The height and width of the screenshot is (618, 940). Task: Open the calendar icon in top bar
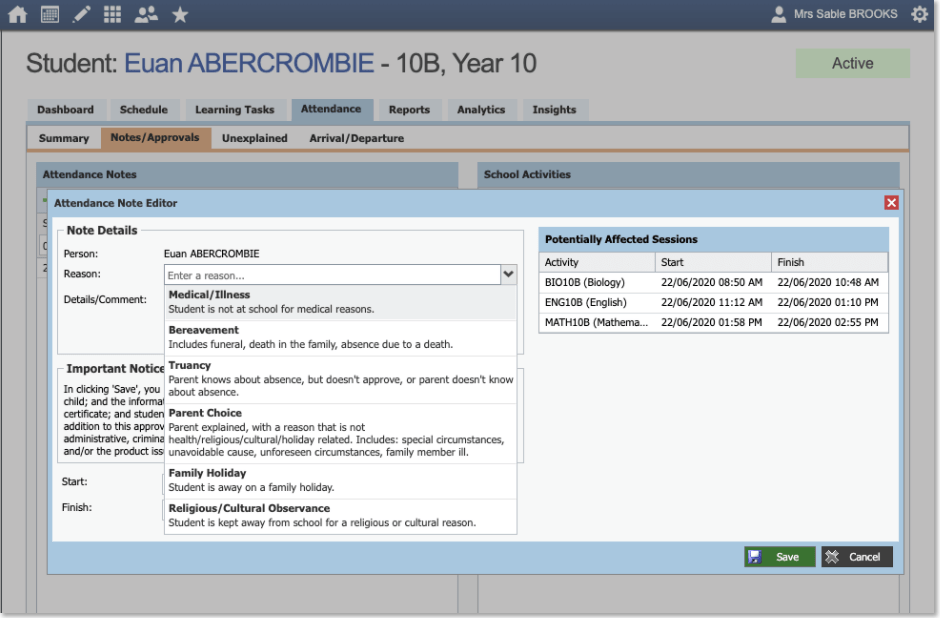[x=49, y=14]
